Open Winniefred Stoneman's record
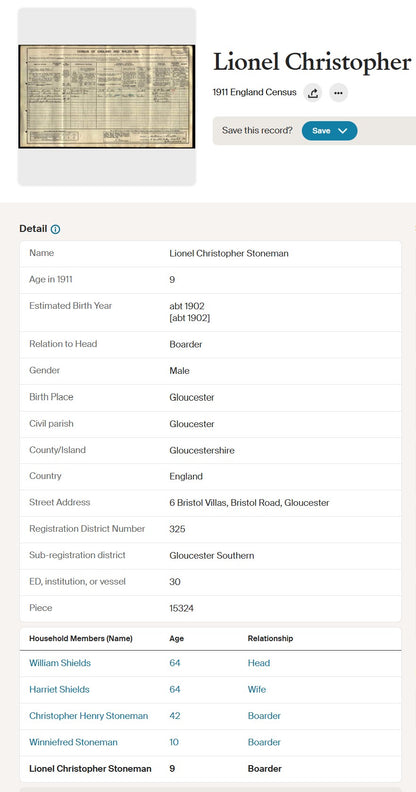This screenshot has height=792, width=416. (x=73, y=742)
